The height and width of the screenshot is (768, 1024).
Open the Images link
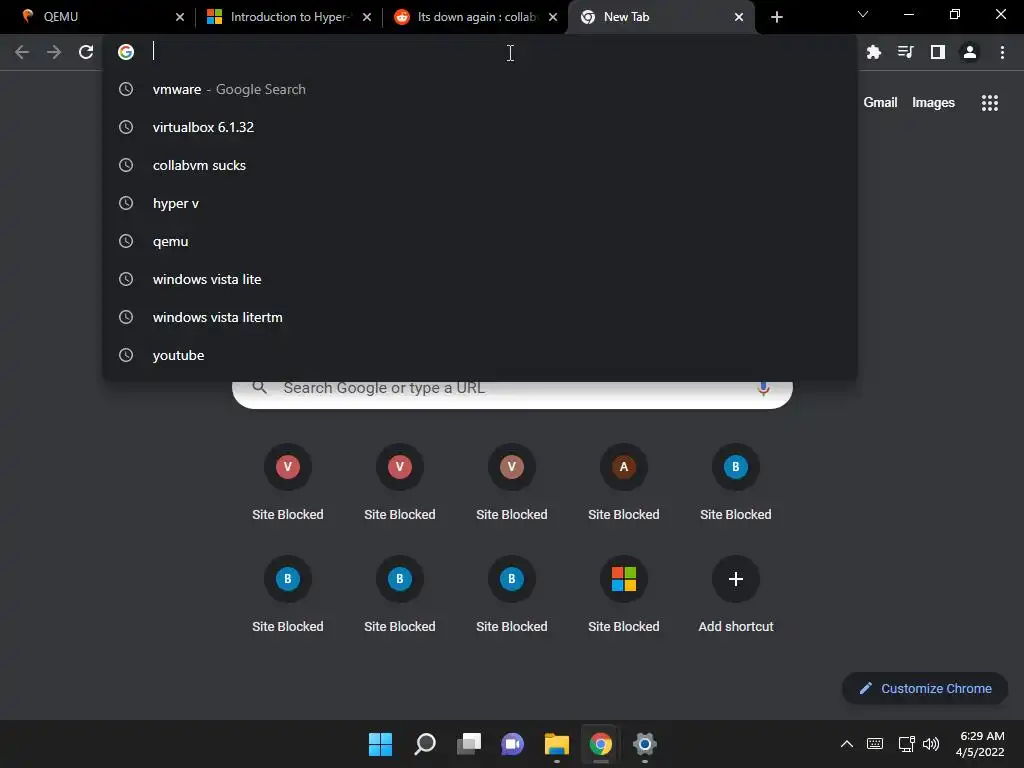933,103
